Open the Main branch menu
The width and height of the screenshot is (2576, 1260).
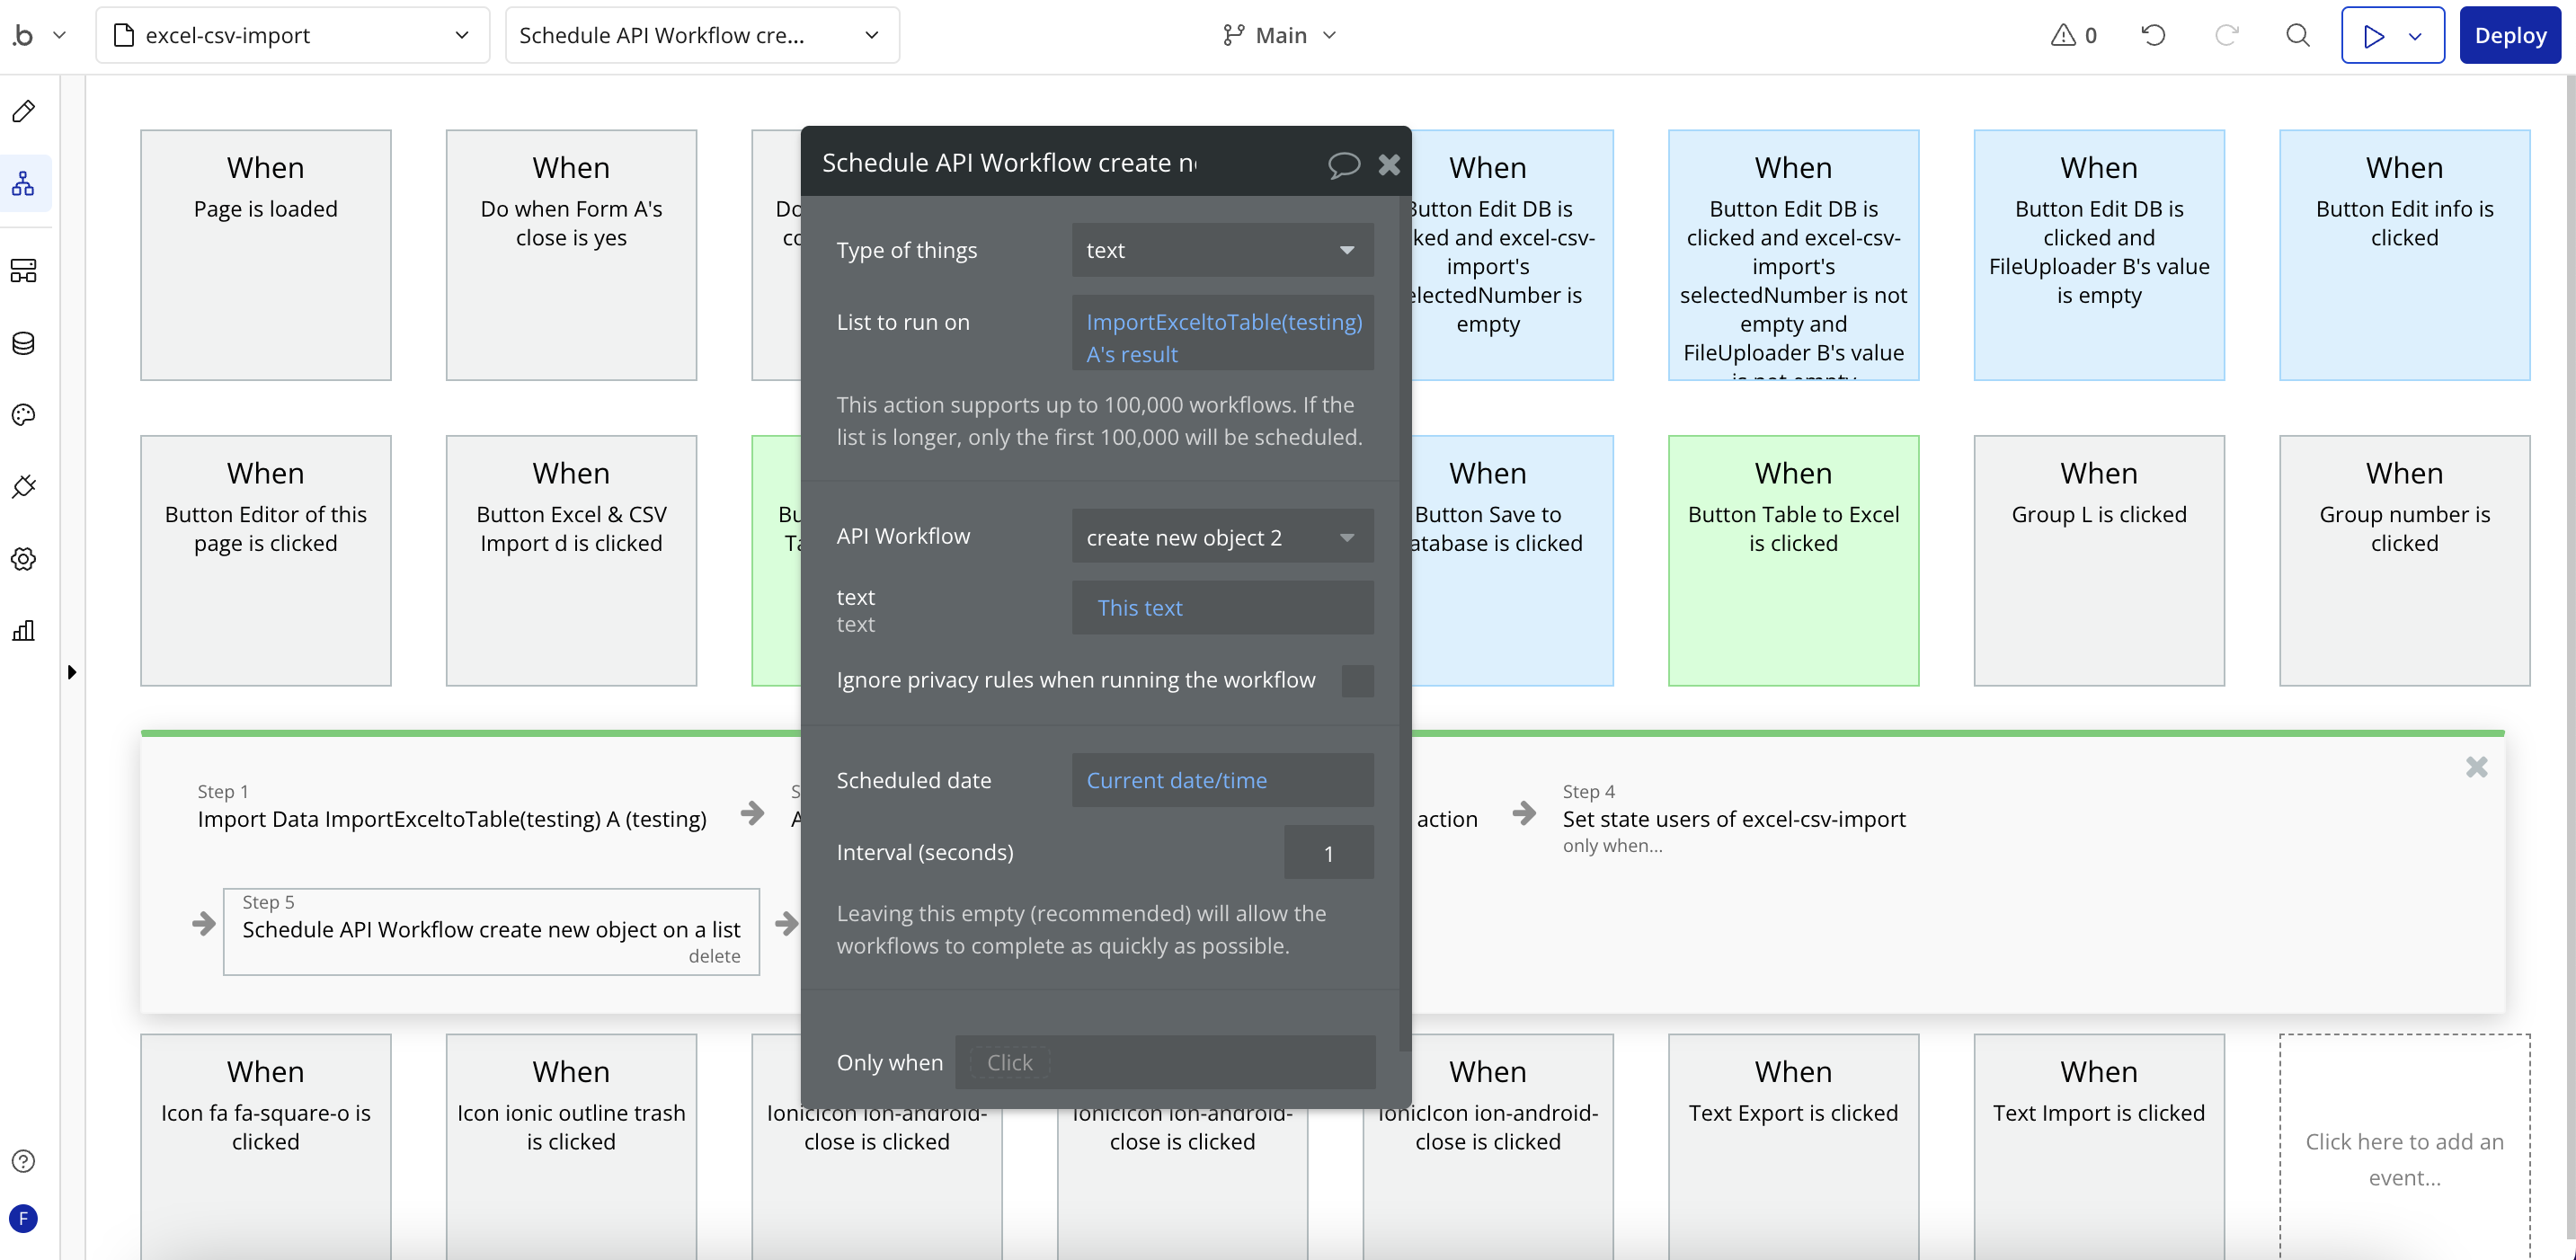click(1279, 36)
